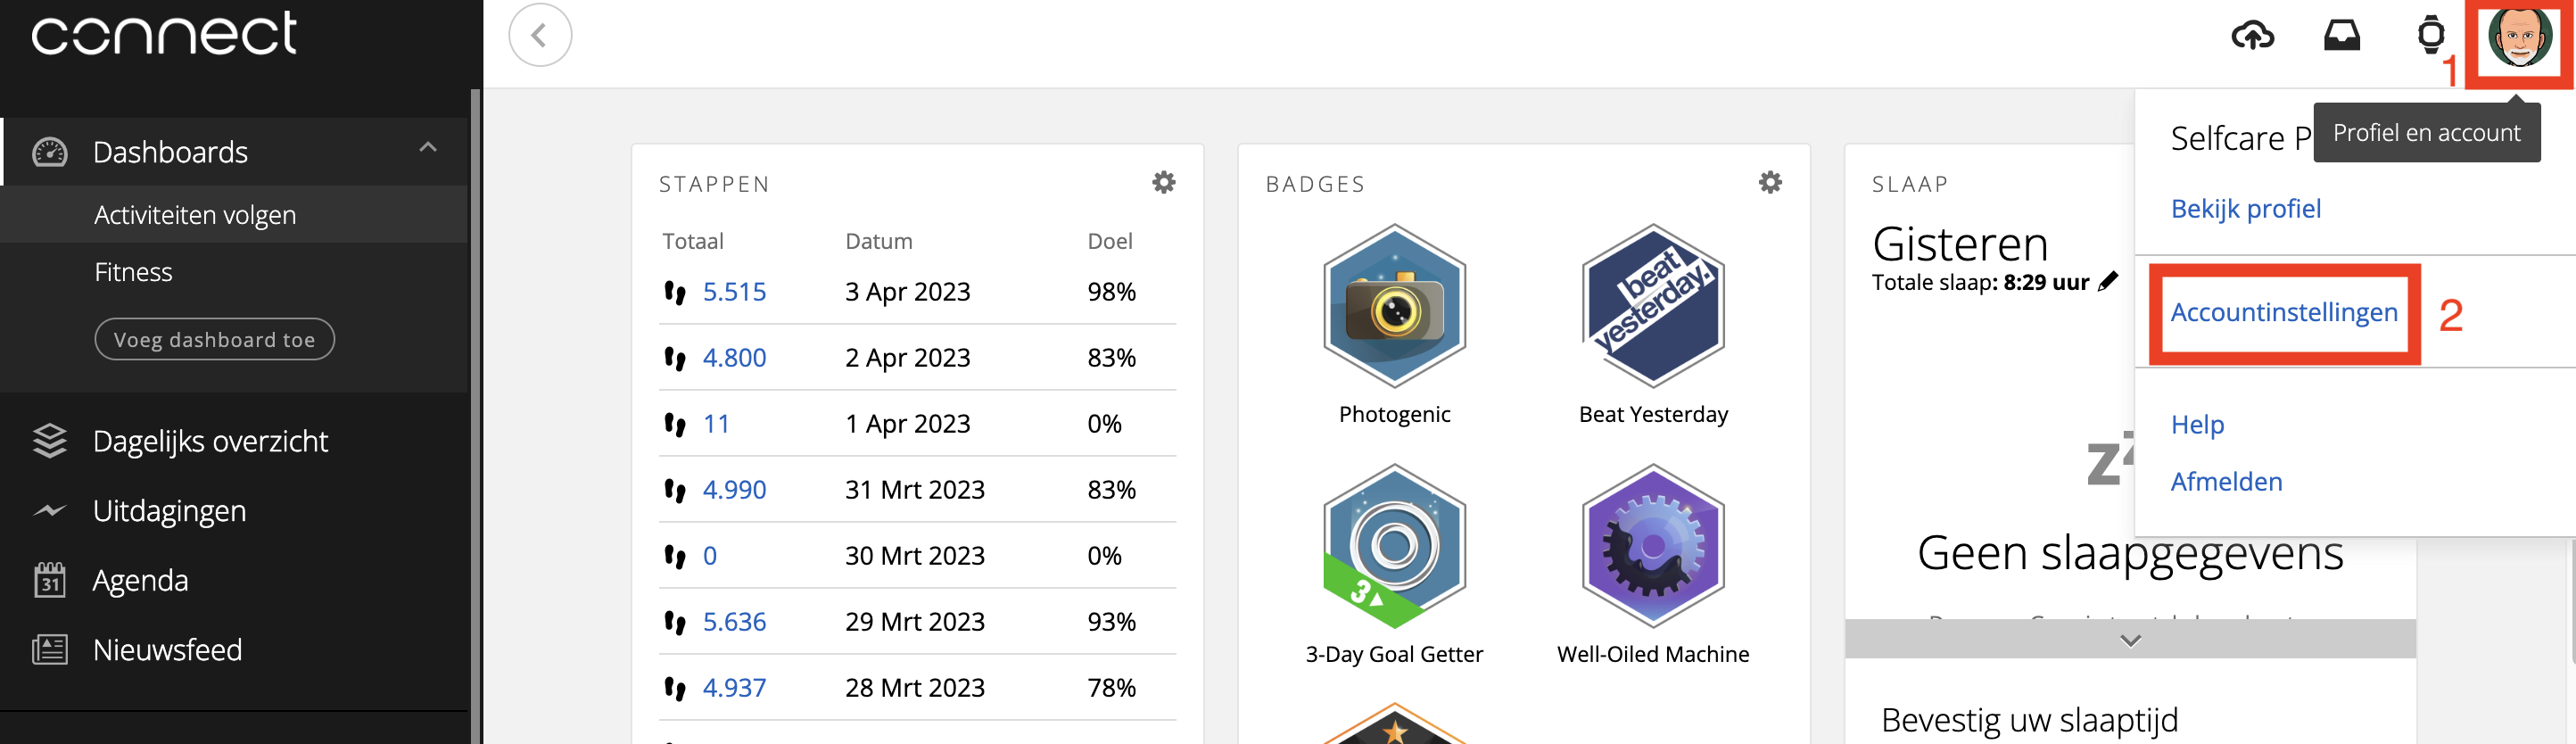Image resolution: width=2576 pixels, height=744 pixels.
Task: Click the Nieuwsfeed sidebar icon
Action: coord(48,649)
